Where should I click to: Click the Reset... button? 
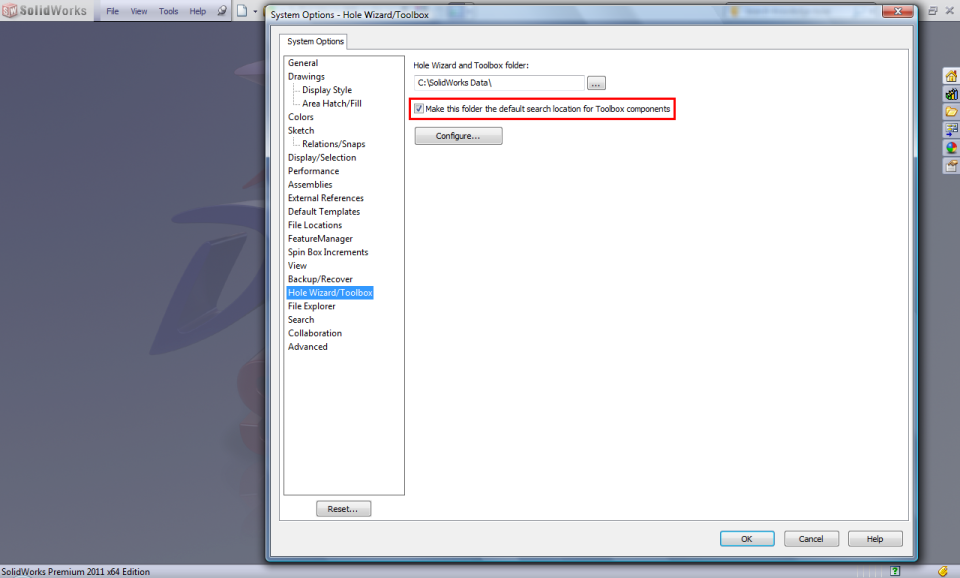tap(343, 509)
